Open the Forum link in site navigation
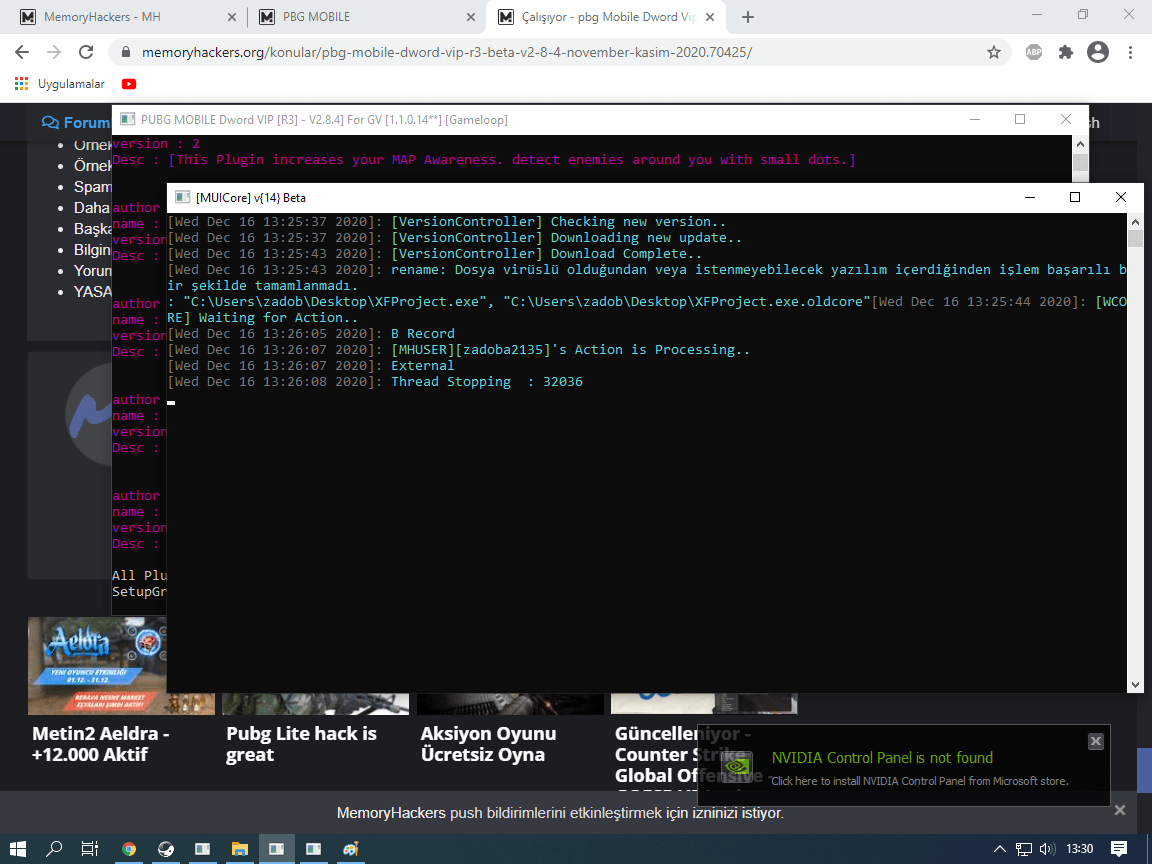1152x864 pixels. click(76, 123)
